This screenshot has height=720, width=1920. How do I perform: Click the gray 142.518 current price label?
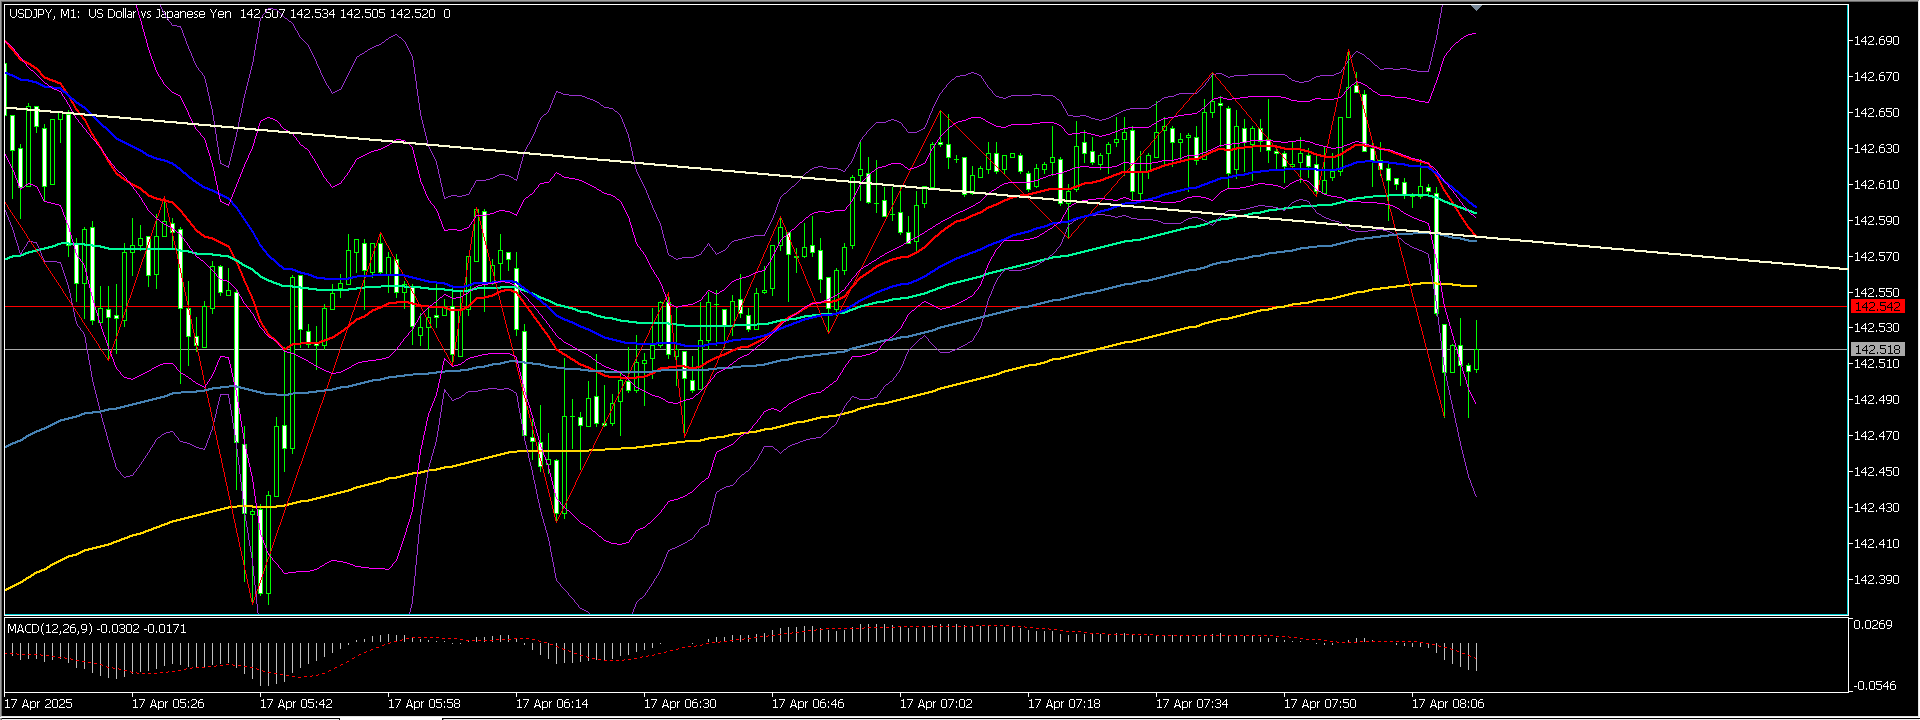[x=1877, y=350]
